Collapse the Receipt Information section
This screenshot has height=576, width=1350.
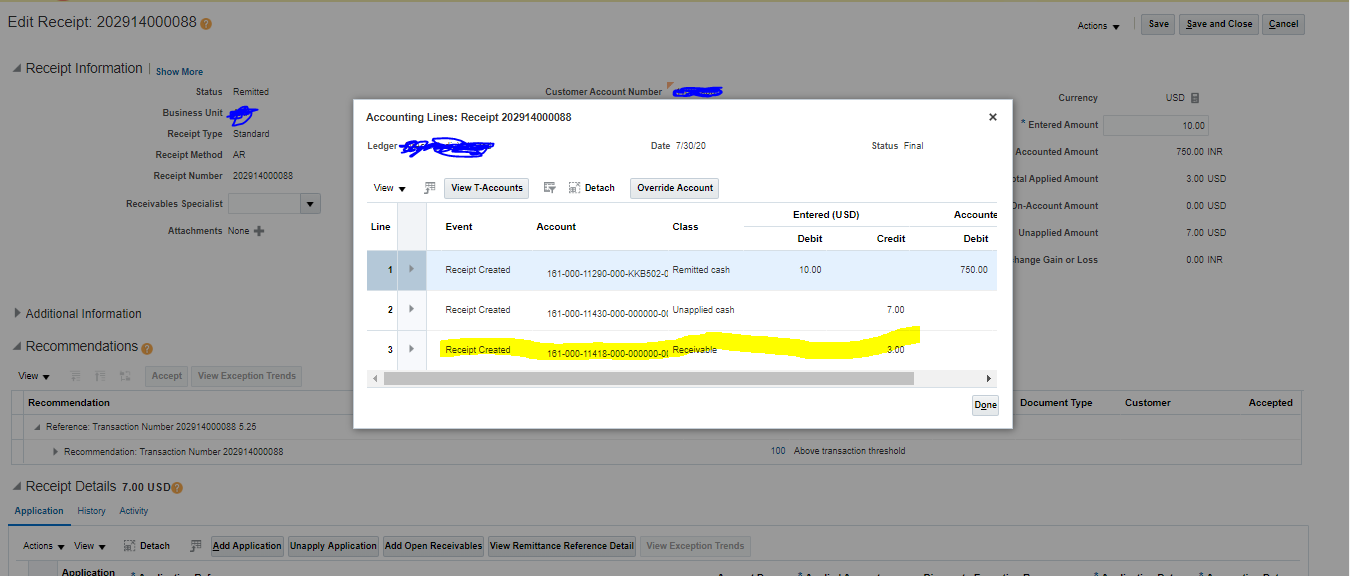coord(17,69)
